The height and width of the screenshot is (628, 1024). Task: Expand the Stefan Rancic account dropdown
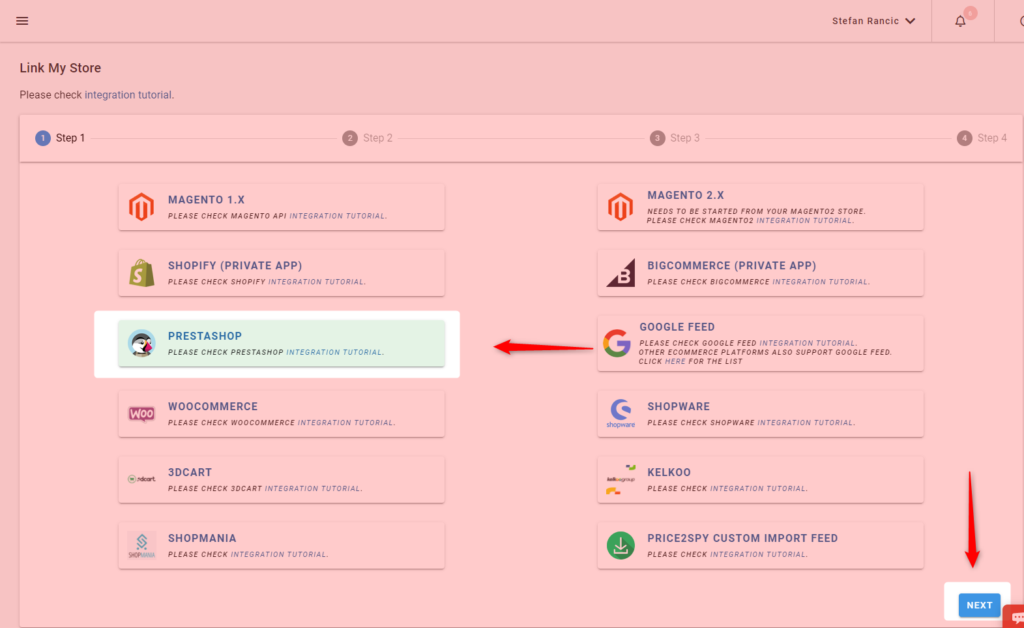[873, 21]
